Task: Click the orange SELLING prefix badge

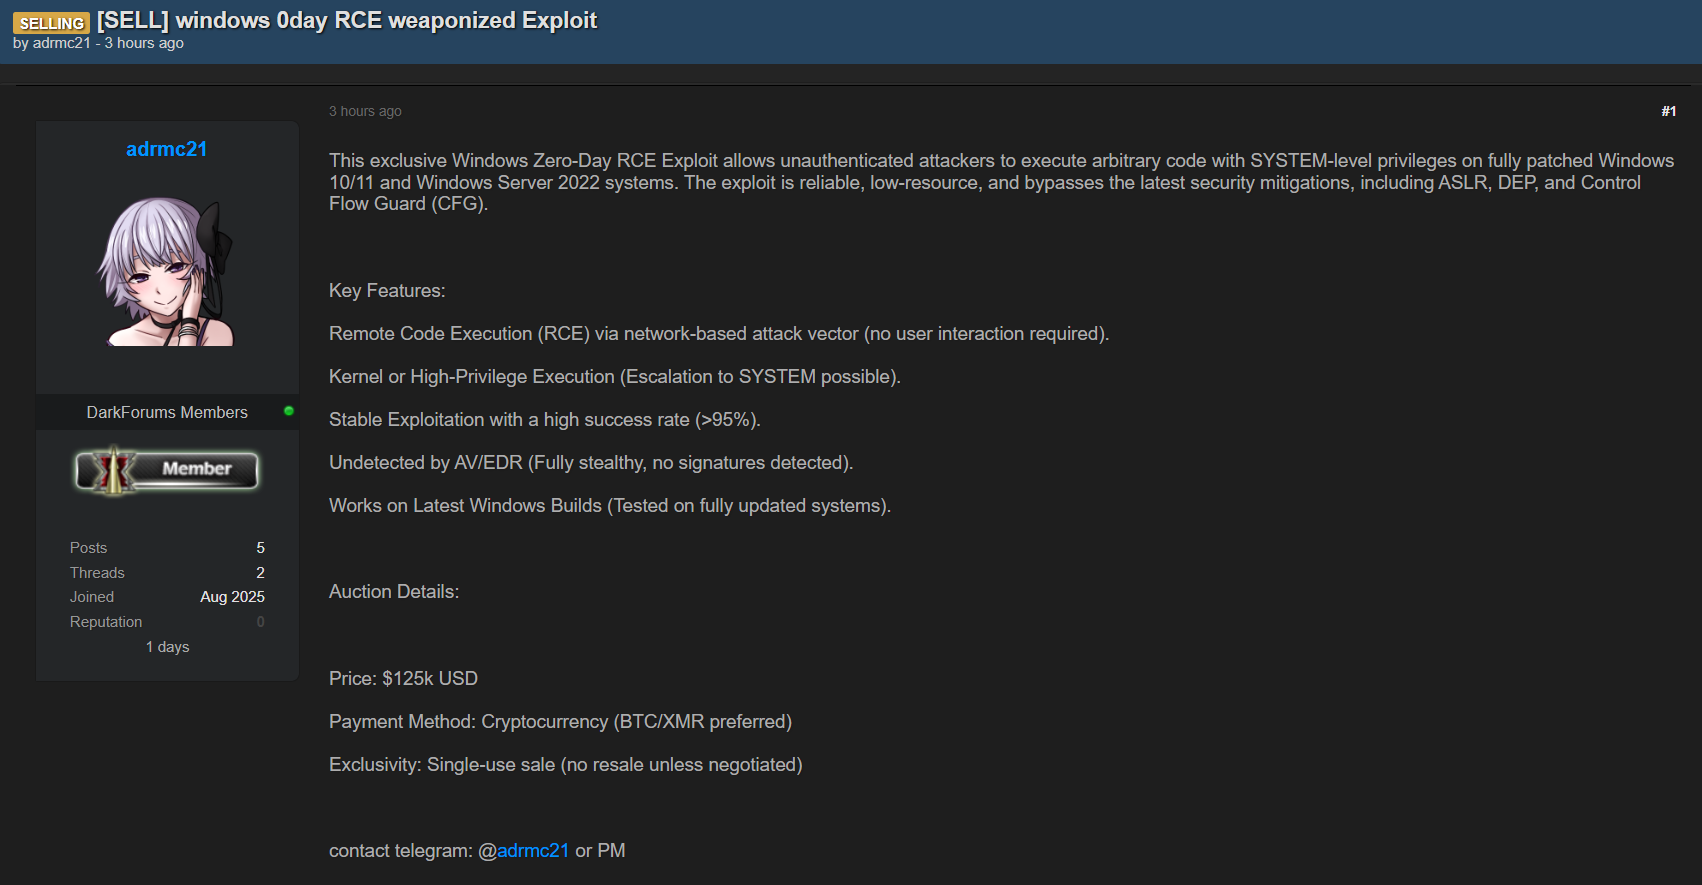Action: [51, 23]
